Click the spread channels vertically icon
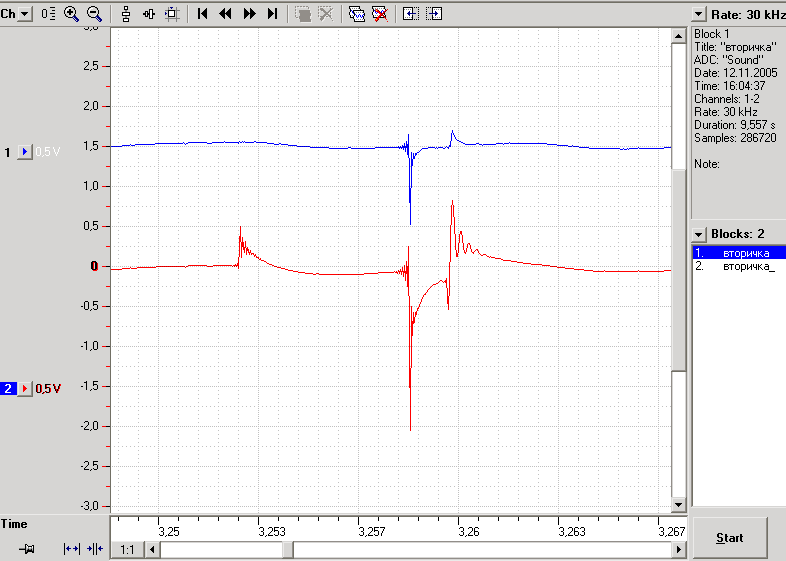The height and width of the screenshot is (561, 786). [x=126, y=14]
